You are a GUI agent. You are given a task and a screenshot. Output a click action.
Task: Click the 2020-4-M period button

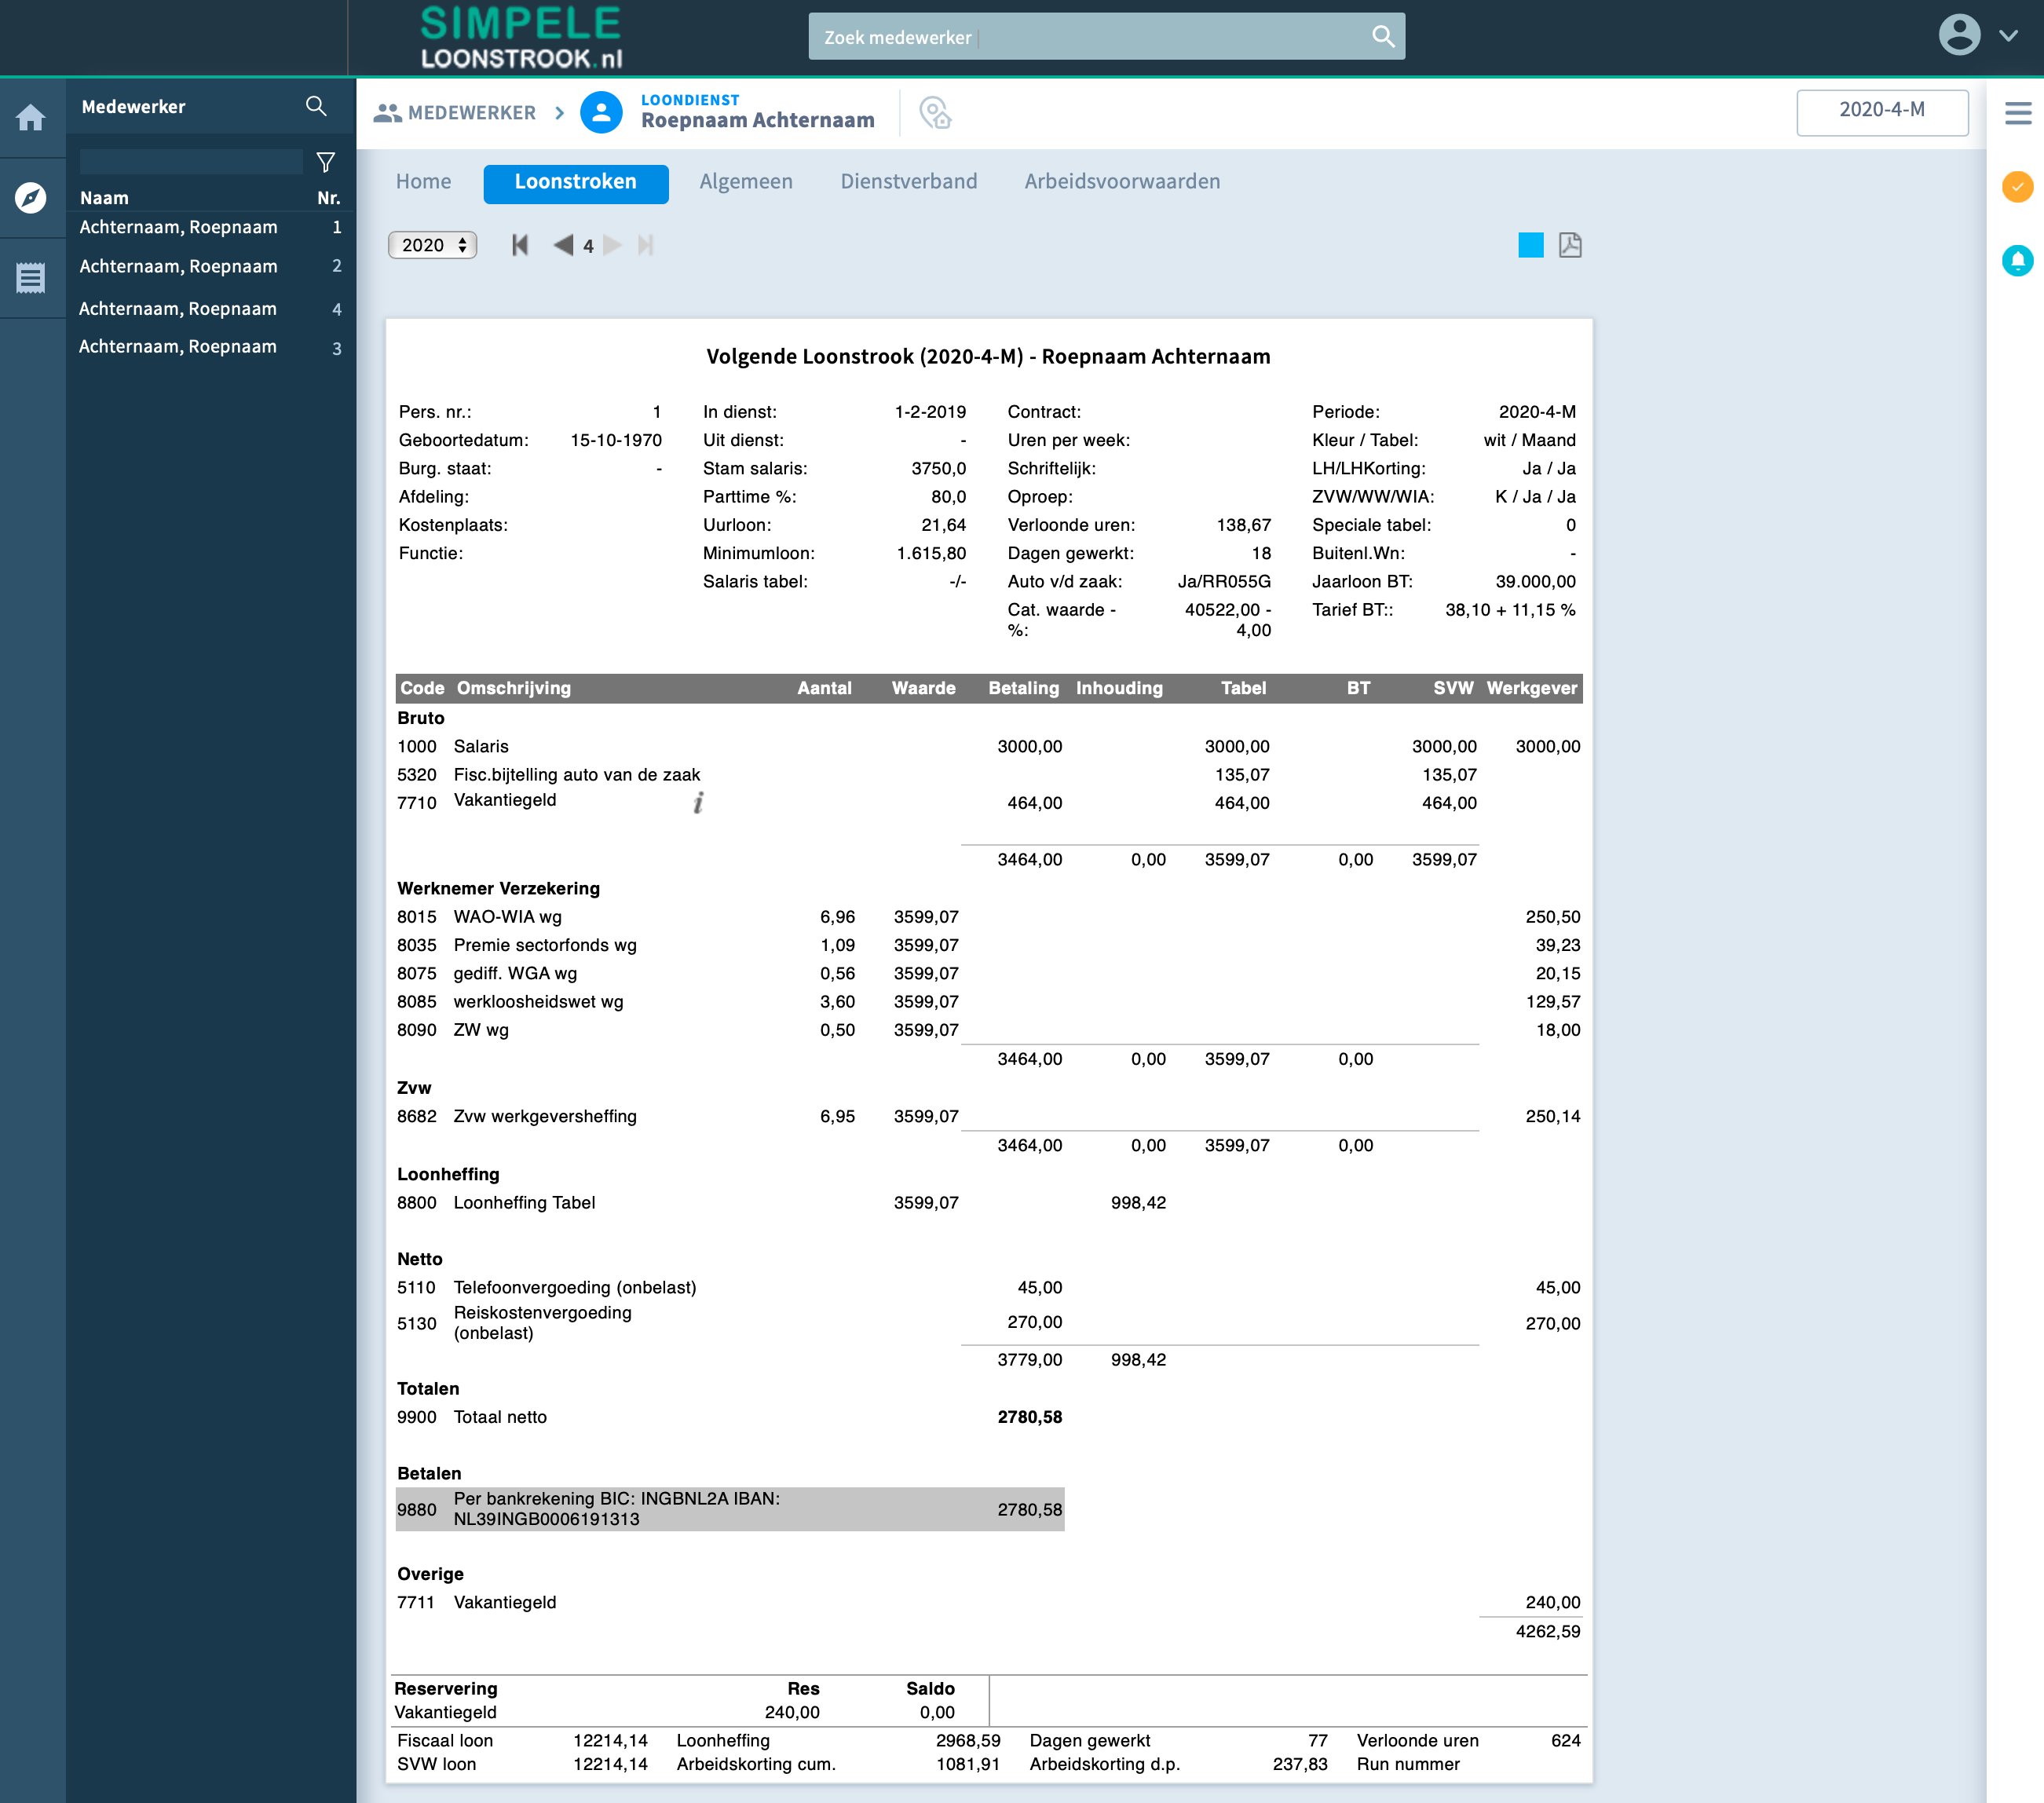click(1881, 110)
